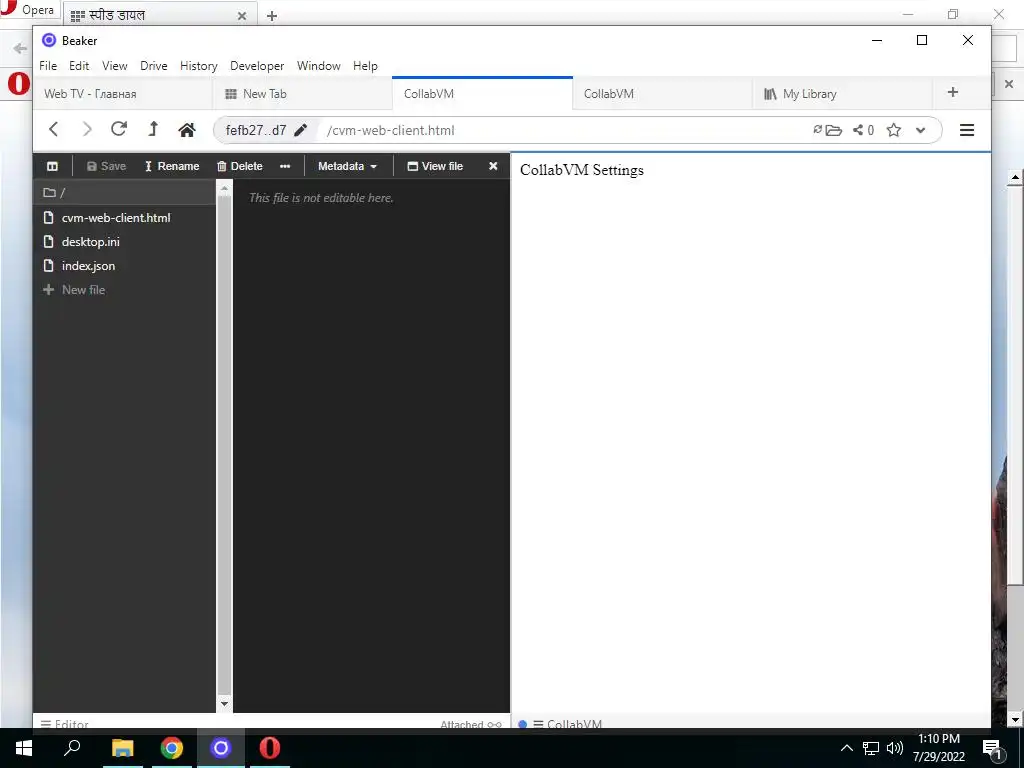Open Windows taskbar search
The width and height of the screenshot is (1024, 768).
[x=72, y=747]
